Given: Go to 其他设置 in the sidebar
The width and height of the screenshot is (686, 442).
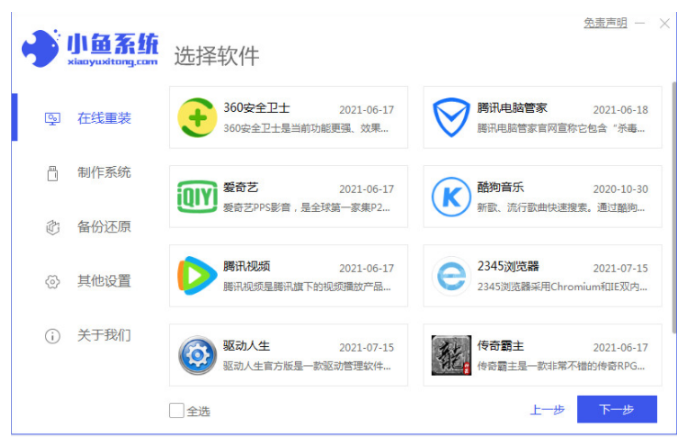Looking at the screenshot, I should [104, 281].
